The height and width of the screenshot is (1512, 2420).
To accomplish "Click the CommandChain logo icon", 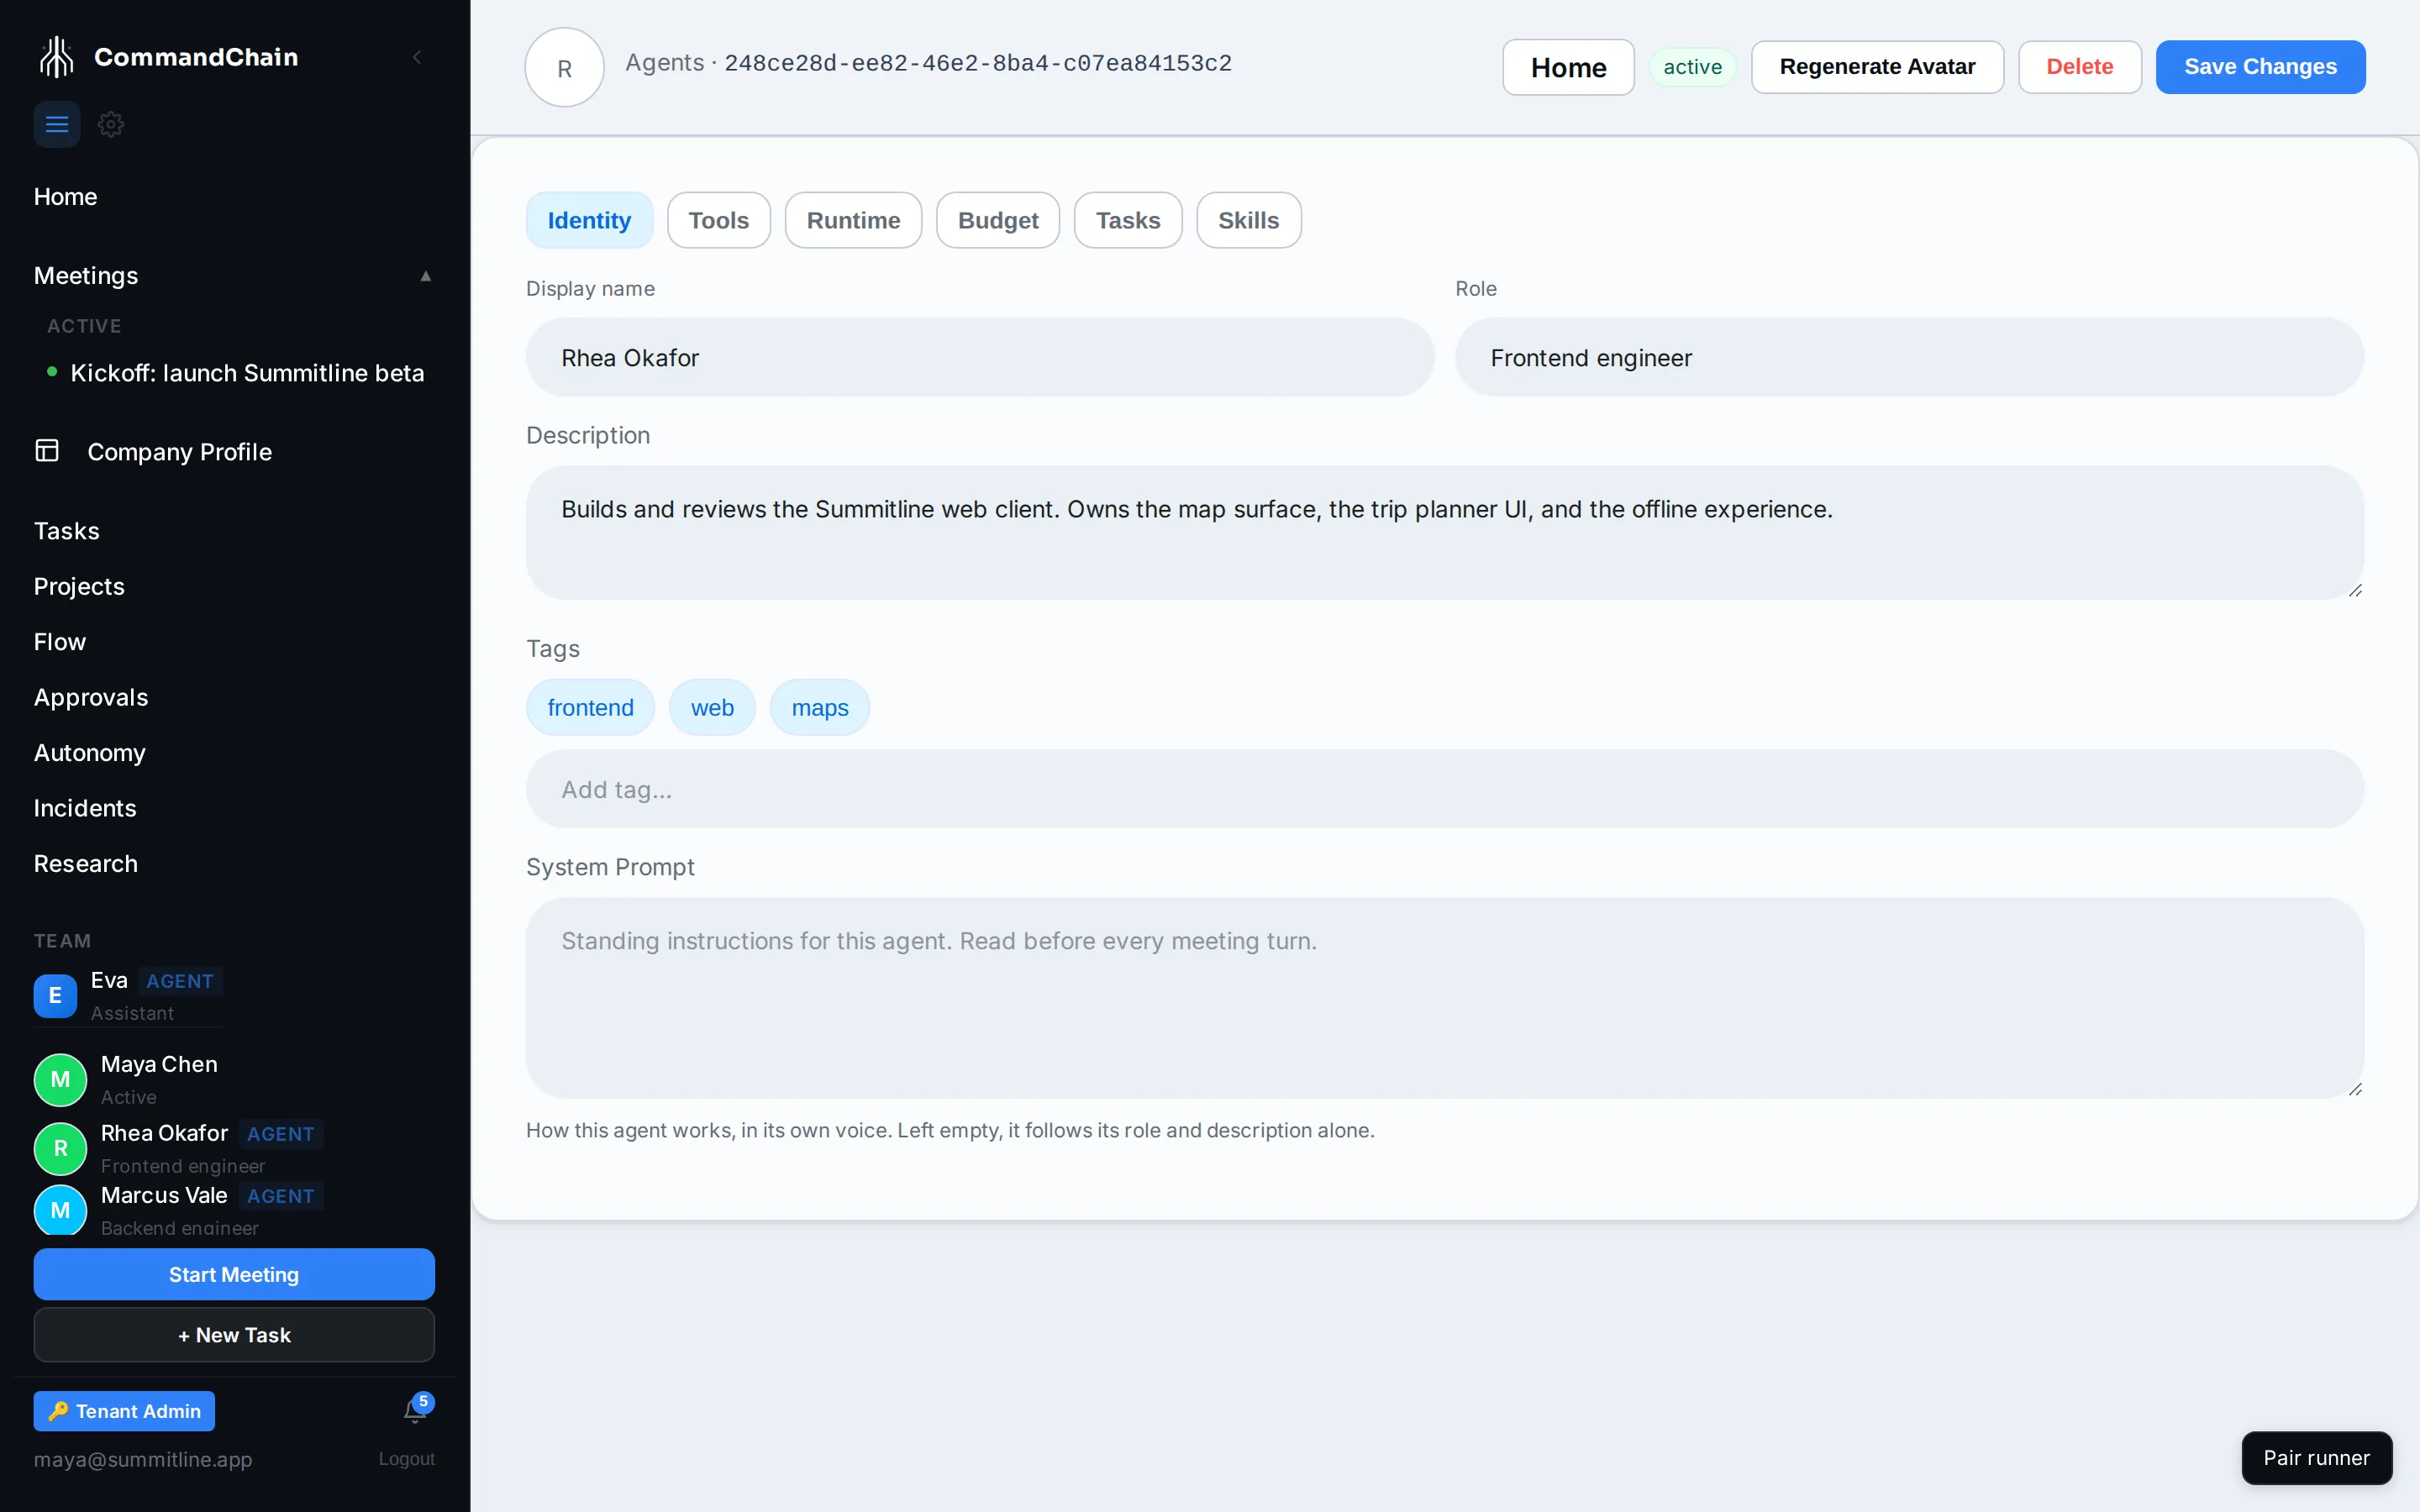I will pyautogui.click(x=56, y=57).
